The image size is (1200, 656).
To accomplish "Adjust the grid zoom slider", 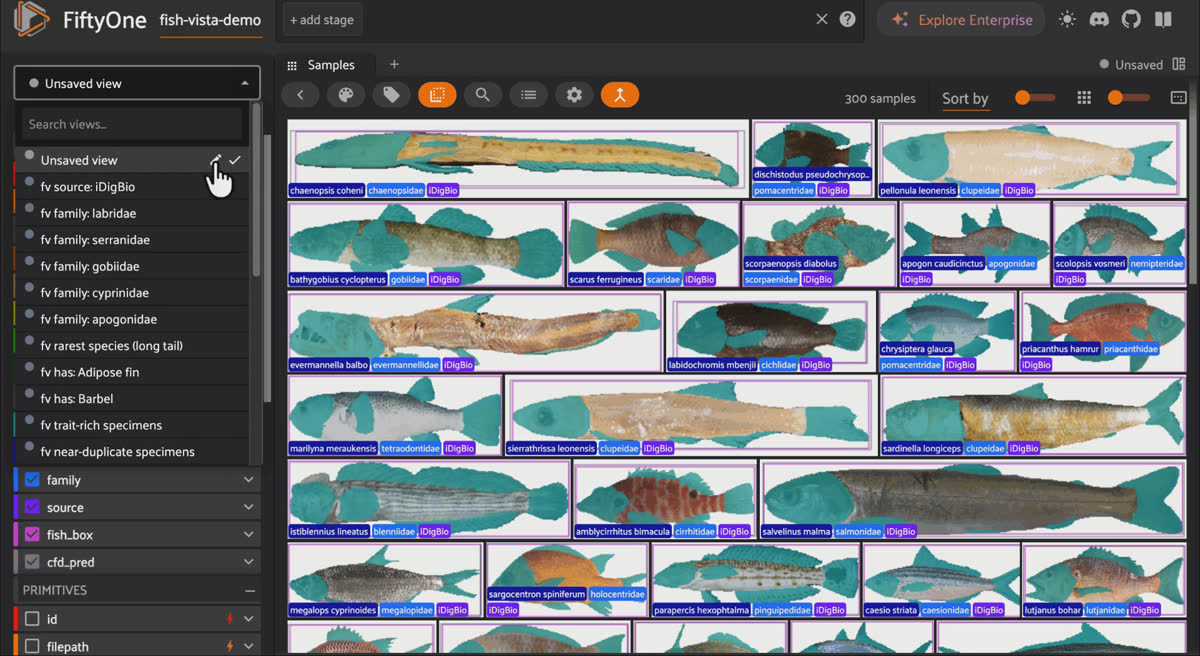I will pyautogui.click(x=1128, y=97).
